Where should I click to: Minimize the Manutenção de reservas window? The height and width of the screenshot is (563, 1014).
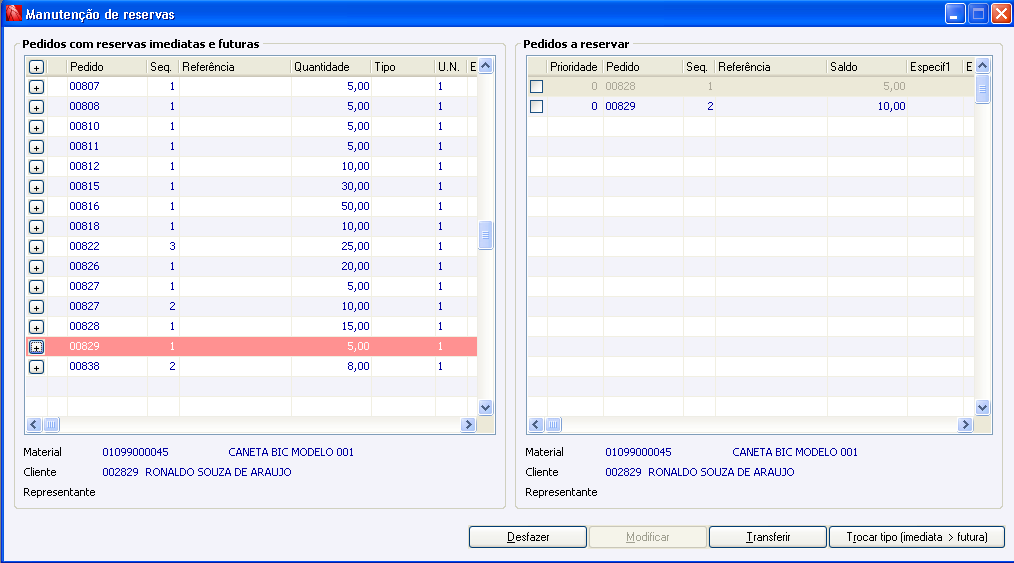955,14
